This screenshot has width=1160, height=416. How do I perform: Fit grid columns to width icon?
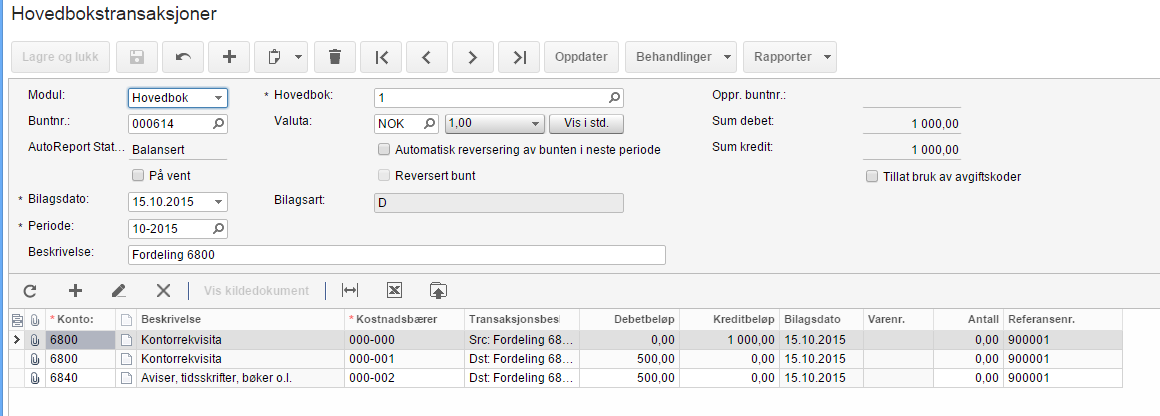[x=350, y=290]
